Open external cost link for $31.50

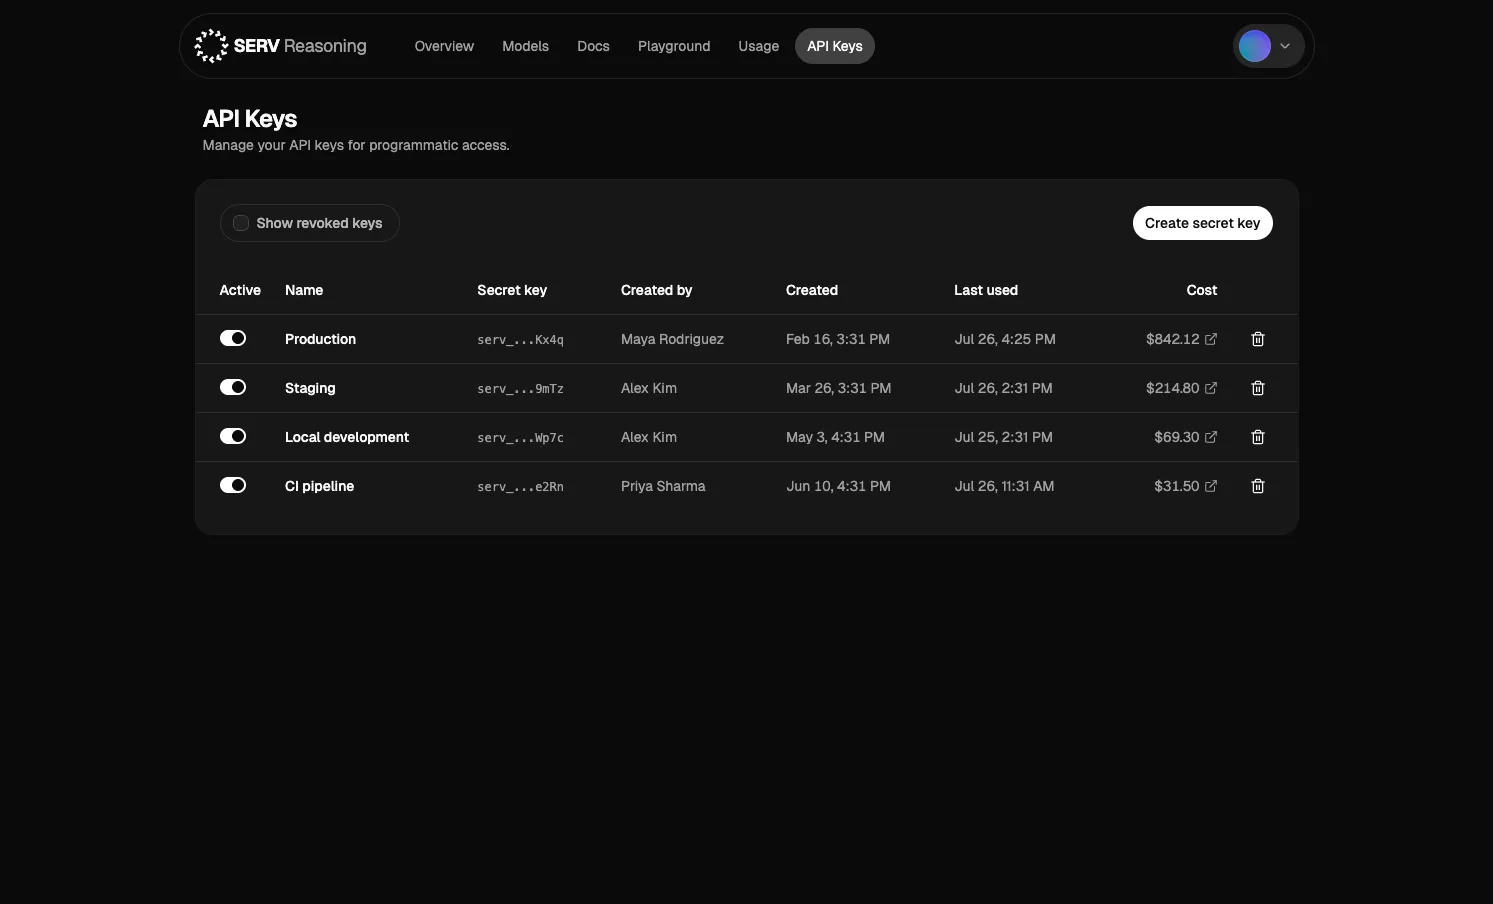(1211, 486)
